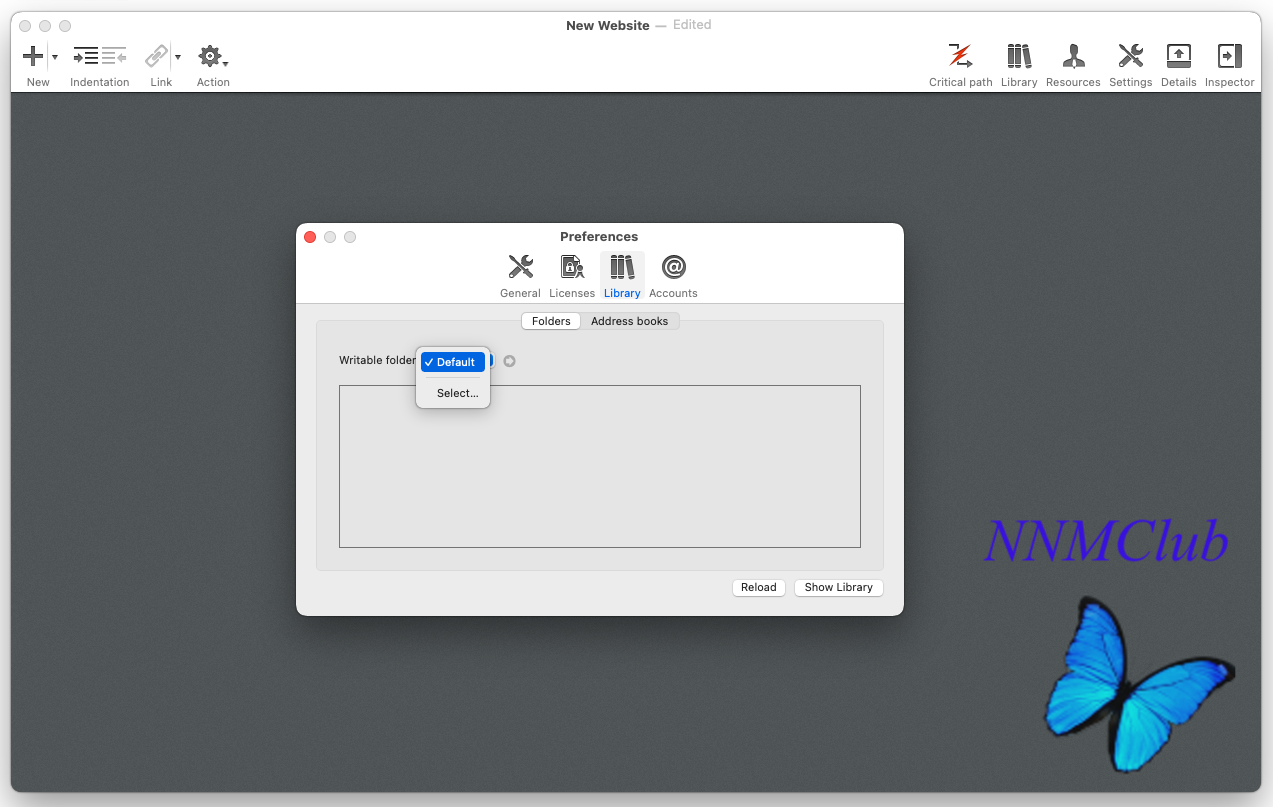
Task: Expand the Link dropdown arrow
Action: point(178,57)
